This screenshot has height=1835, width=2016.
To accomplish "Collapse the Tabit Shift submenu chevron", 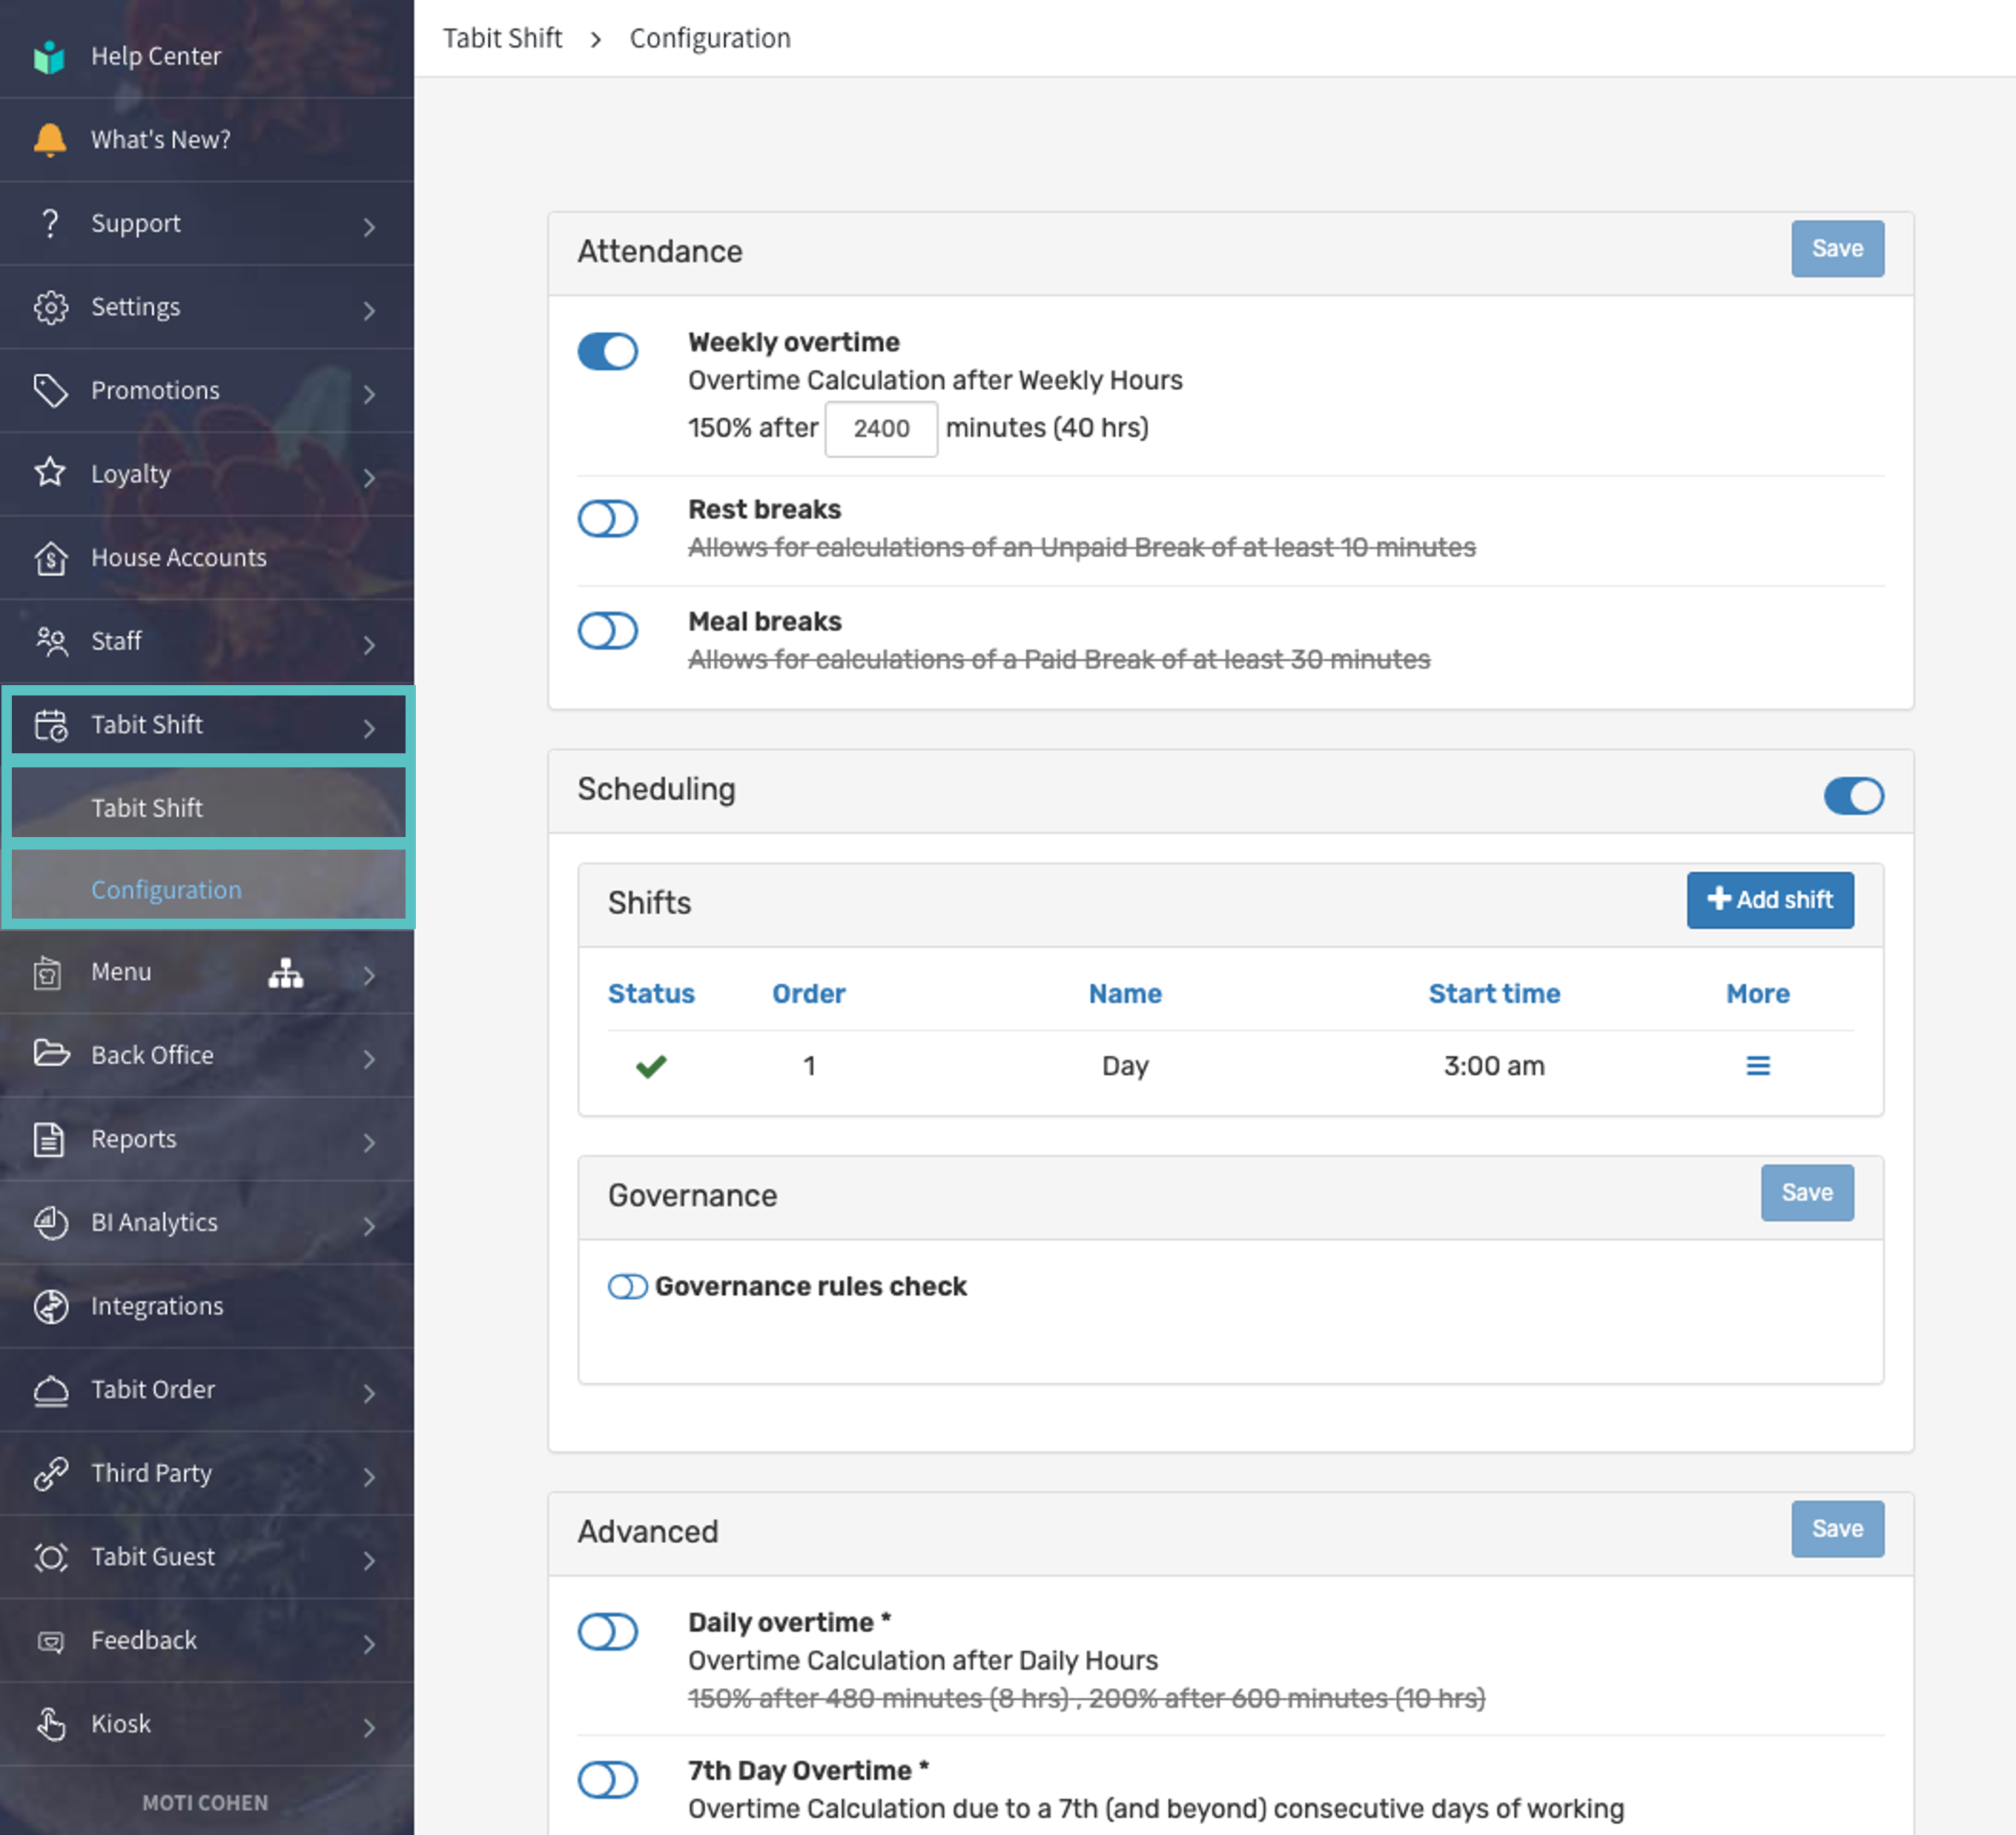I will [x=369, y=728].
